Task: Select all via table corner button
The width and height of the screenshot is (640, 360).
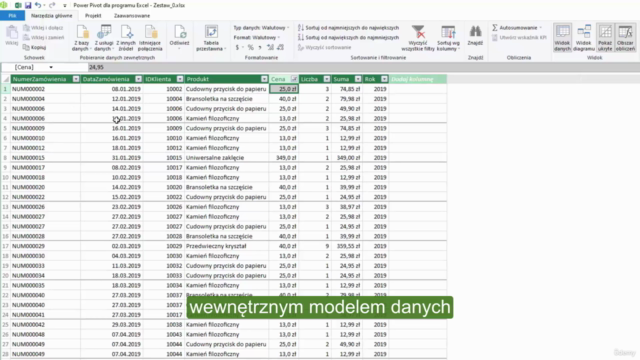Action: click(6, 79)
